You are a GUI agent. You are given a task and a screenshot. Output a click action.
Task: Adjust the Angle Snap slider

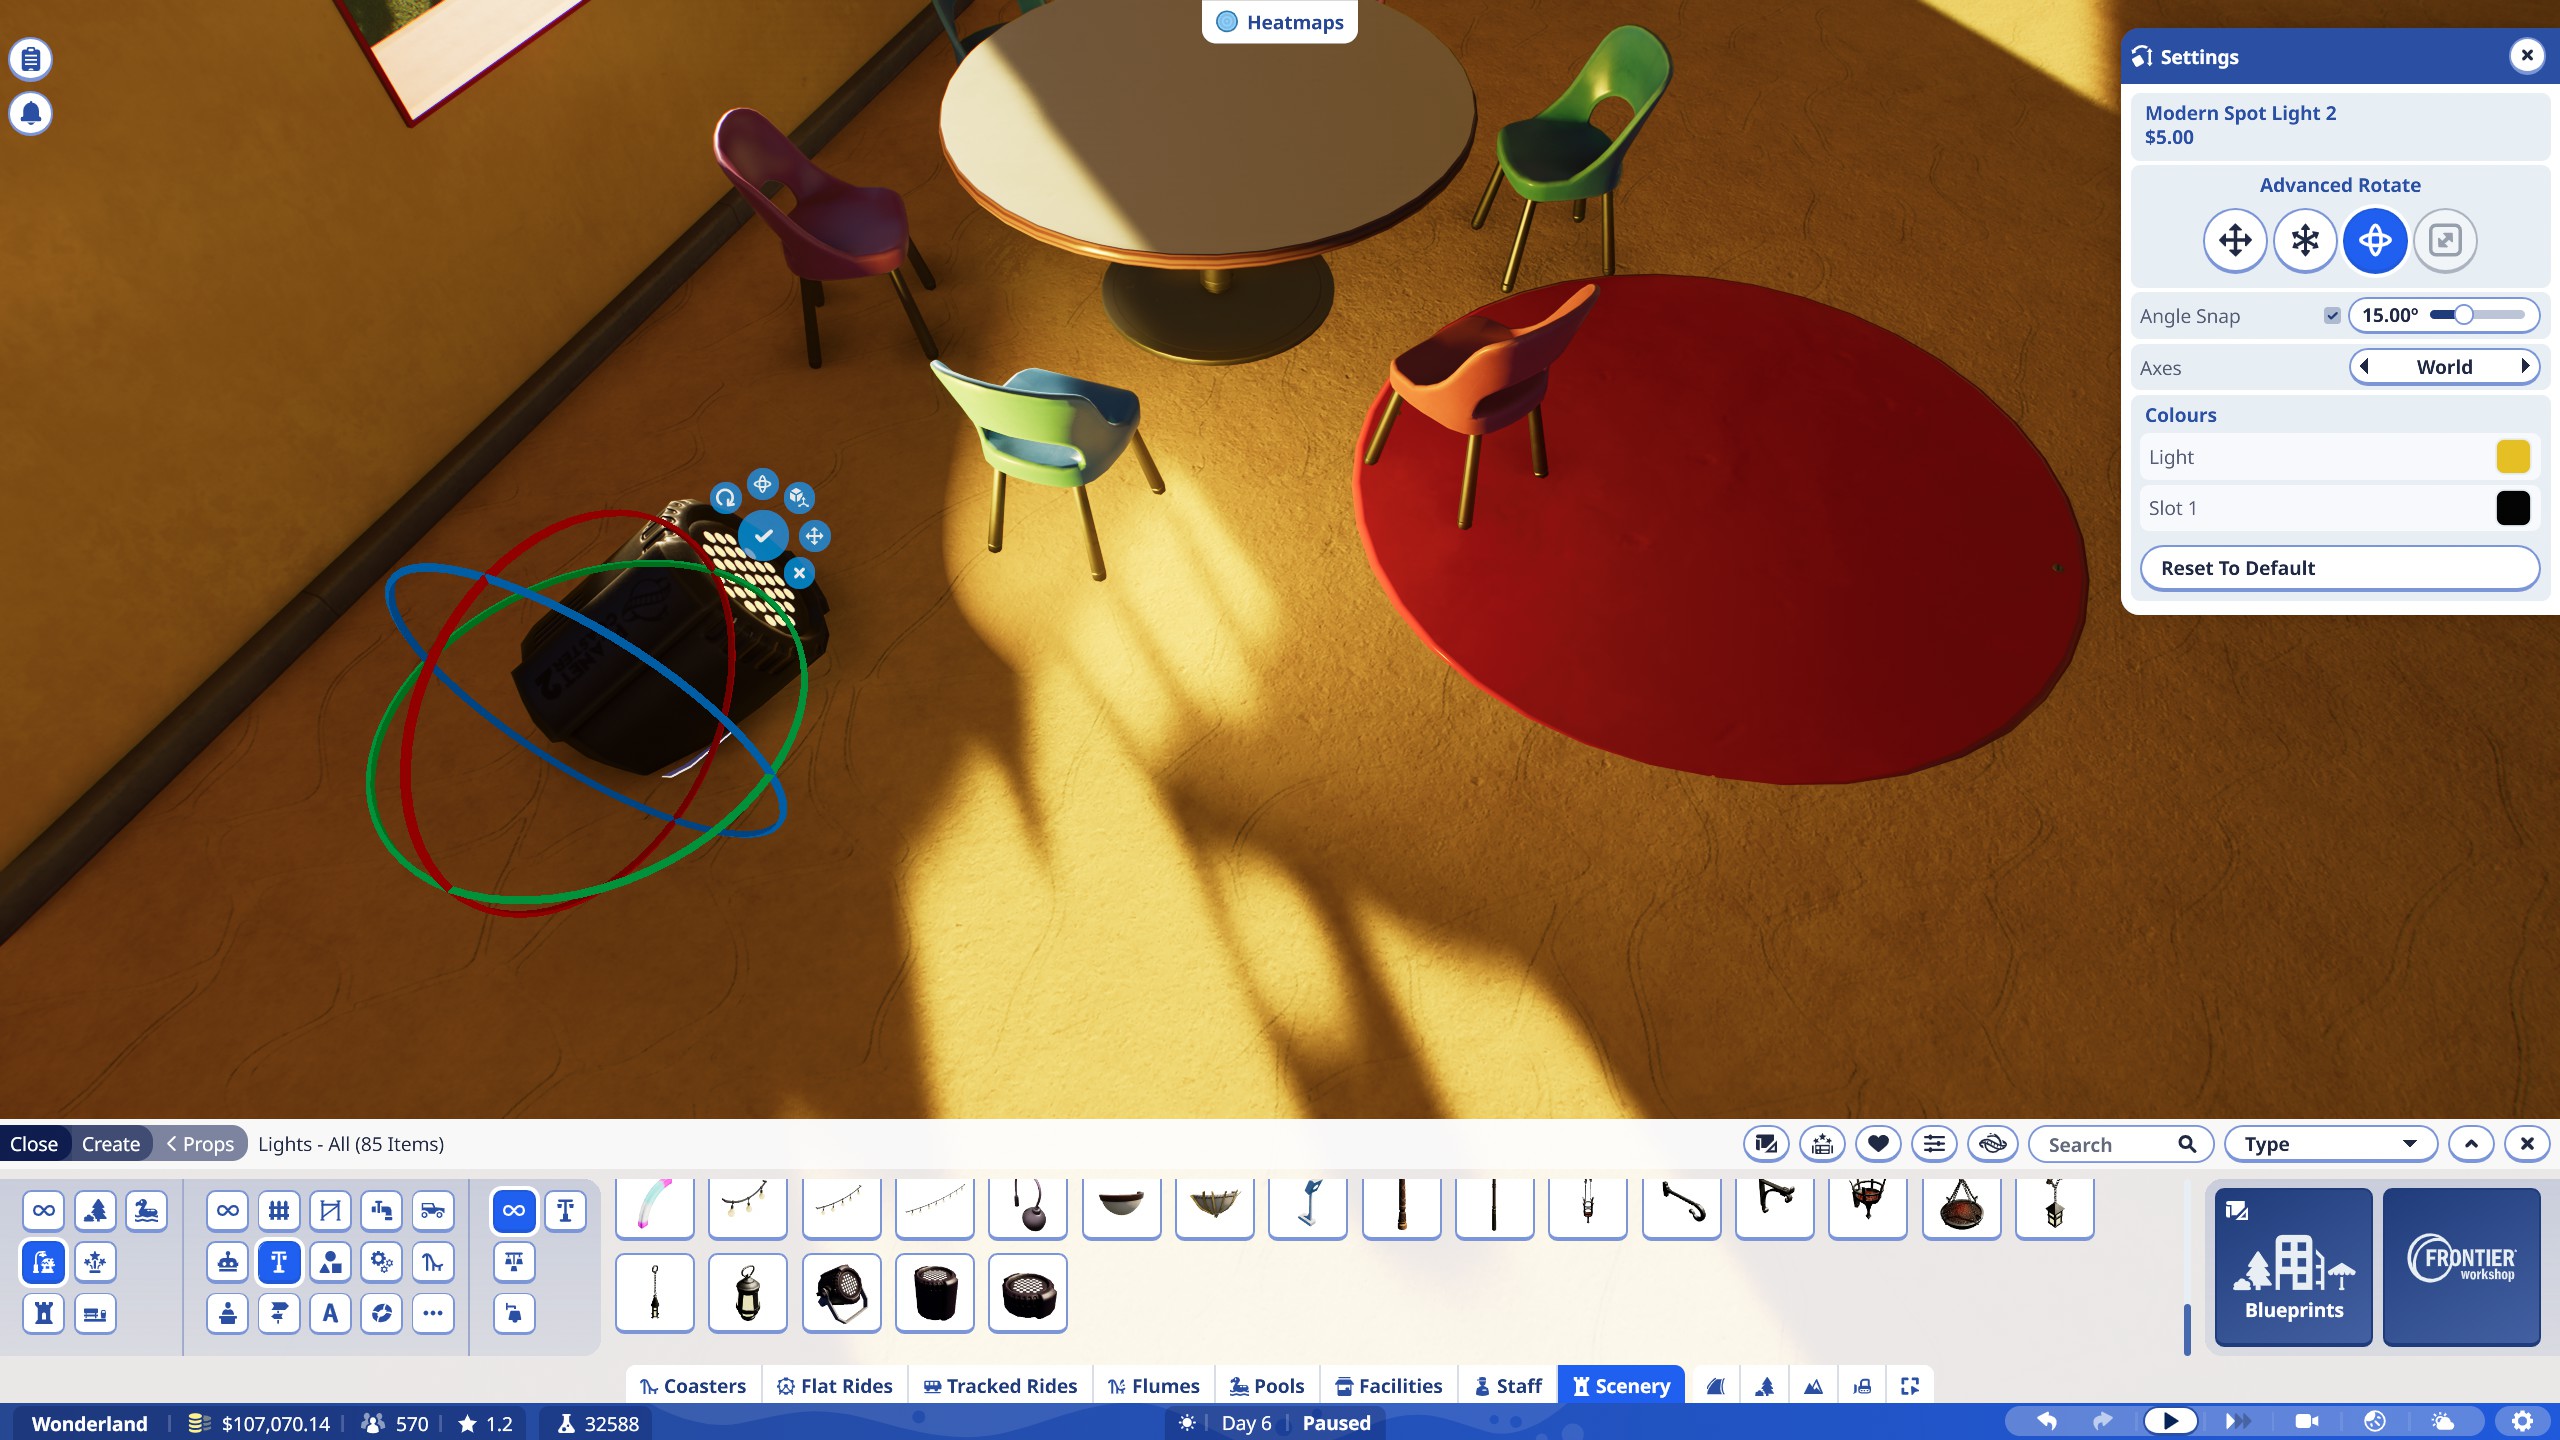(x=2477, y=315)
